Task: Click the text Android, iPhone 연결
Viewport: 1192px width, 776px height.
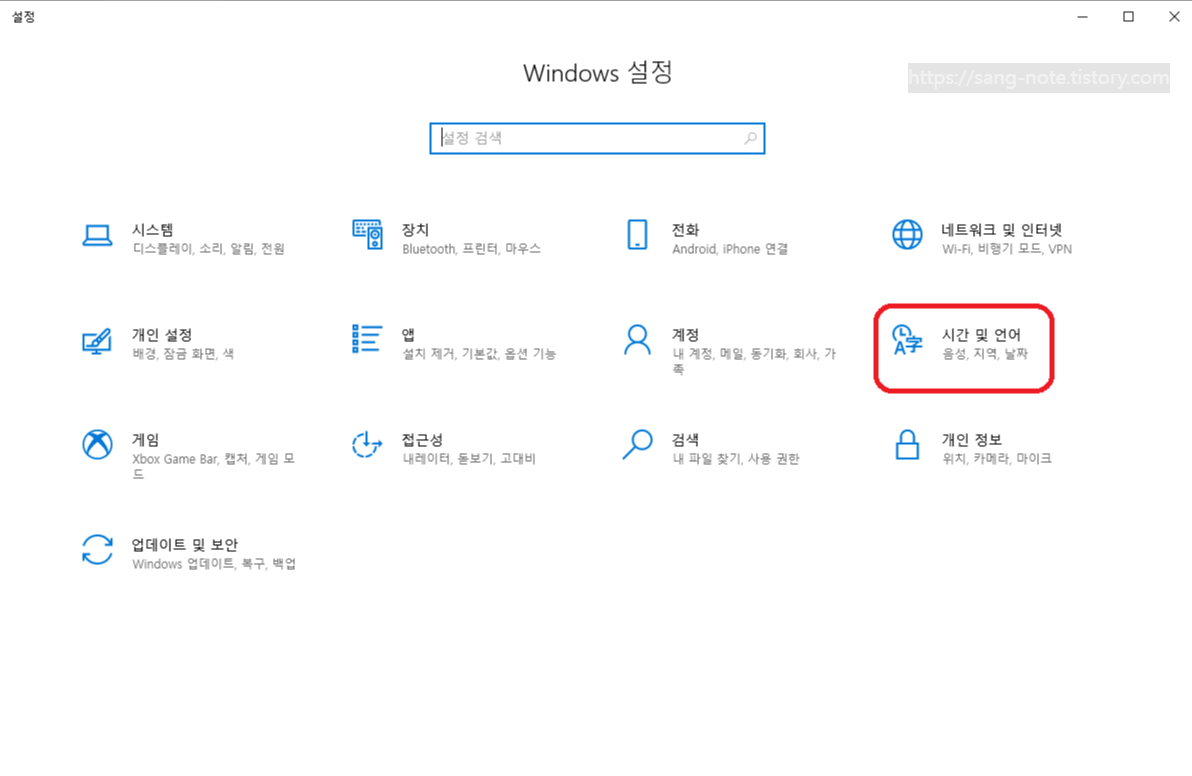Action: click(x=730, y=249)
